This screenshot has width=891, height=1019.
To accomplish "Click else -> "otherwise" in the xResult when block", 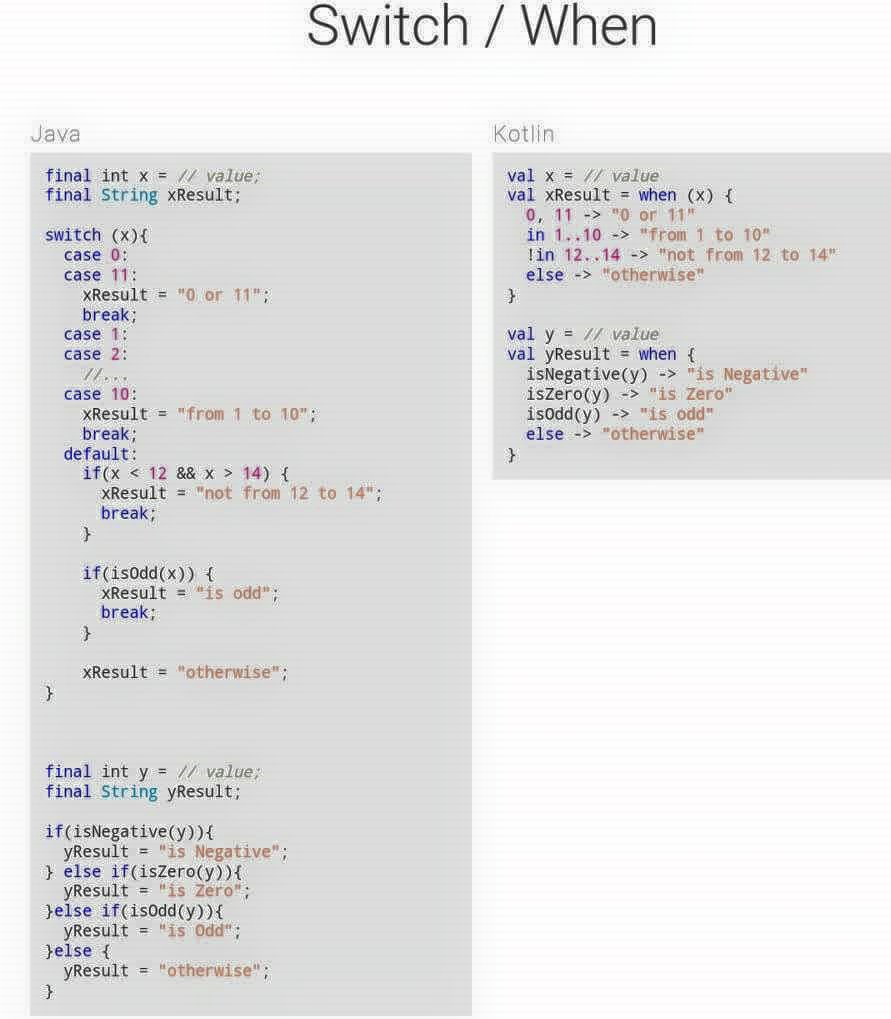I will click(x=615, y=275).
